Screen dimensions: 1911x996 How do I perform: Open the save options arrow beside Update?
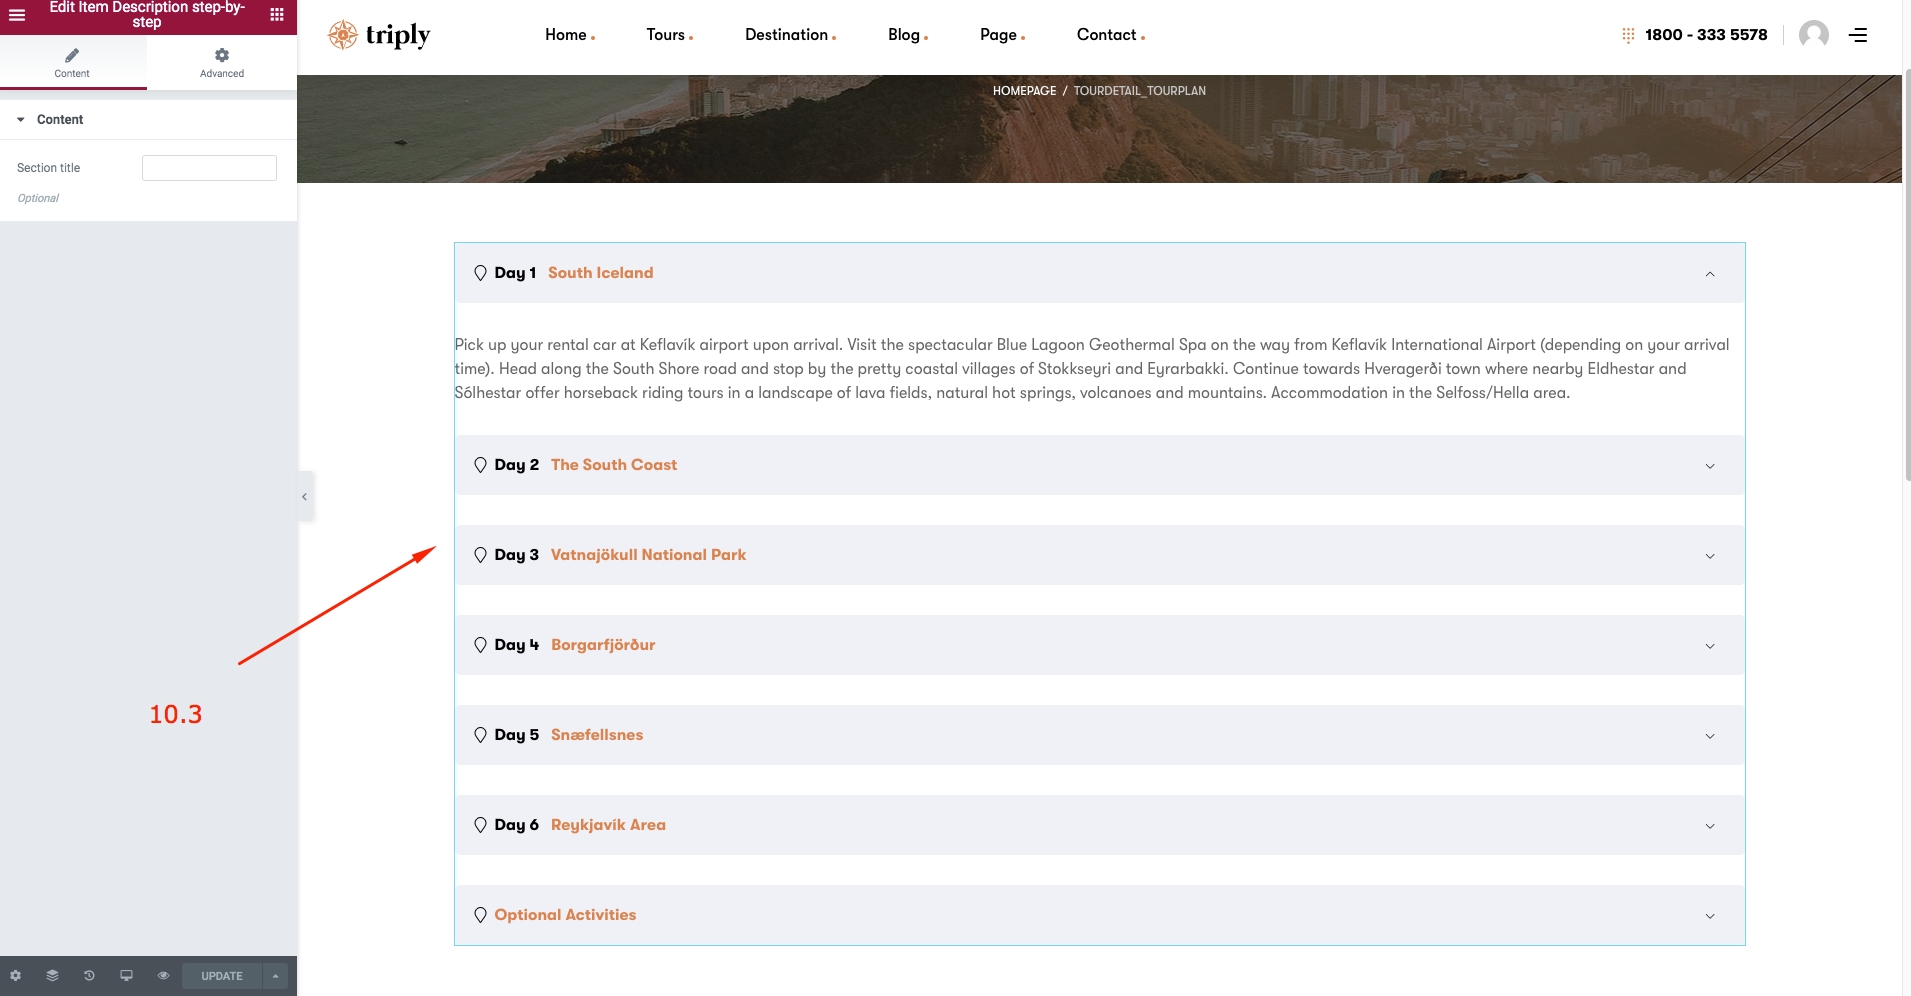point(275,976)
